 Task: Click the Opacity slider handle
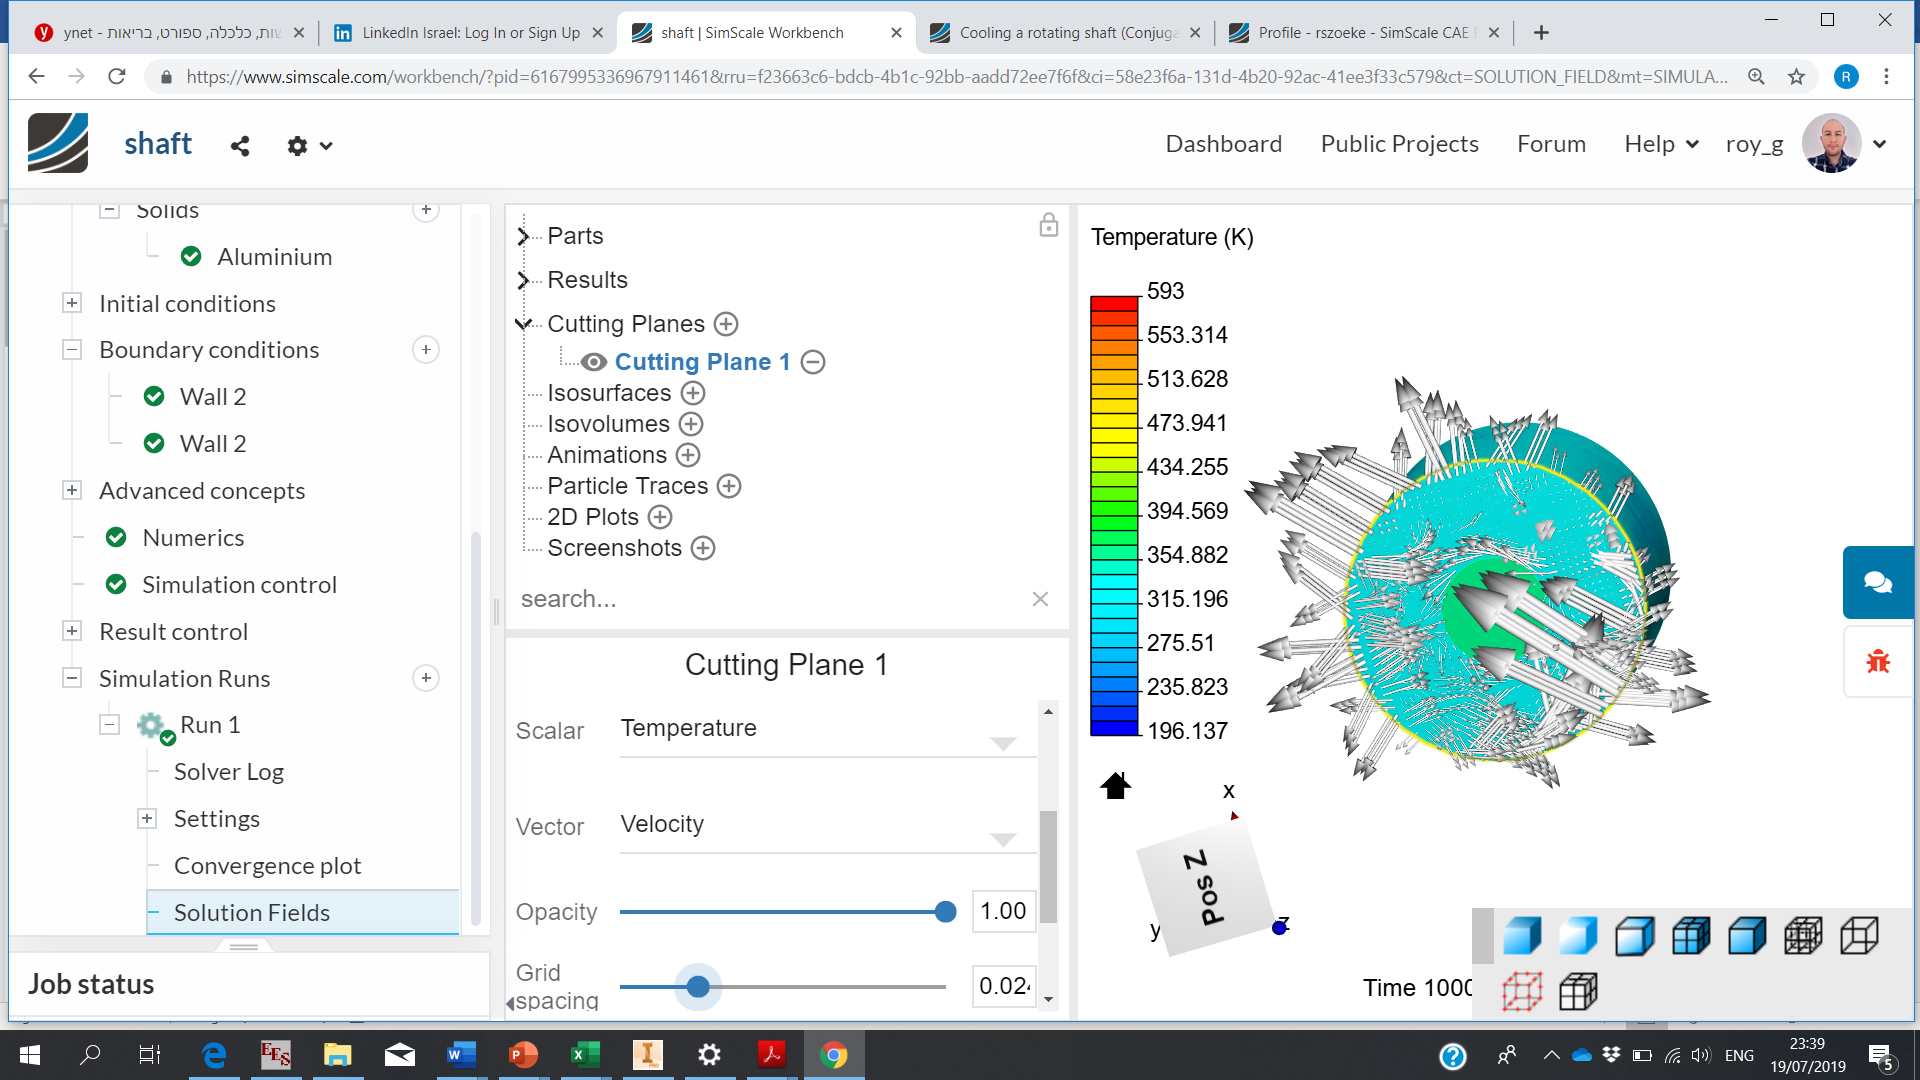(x=945, y=912)
